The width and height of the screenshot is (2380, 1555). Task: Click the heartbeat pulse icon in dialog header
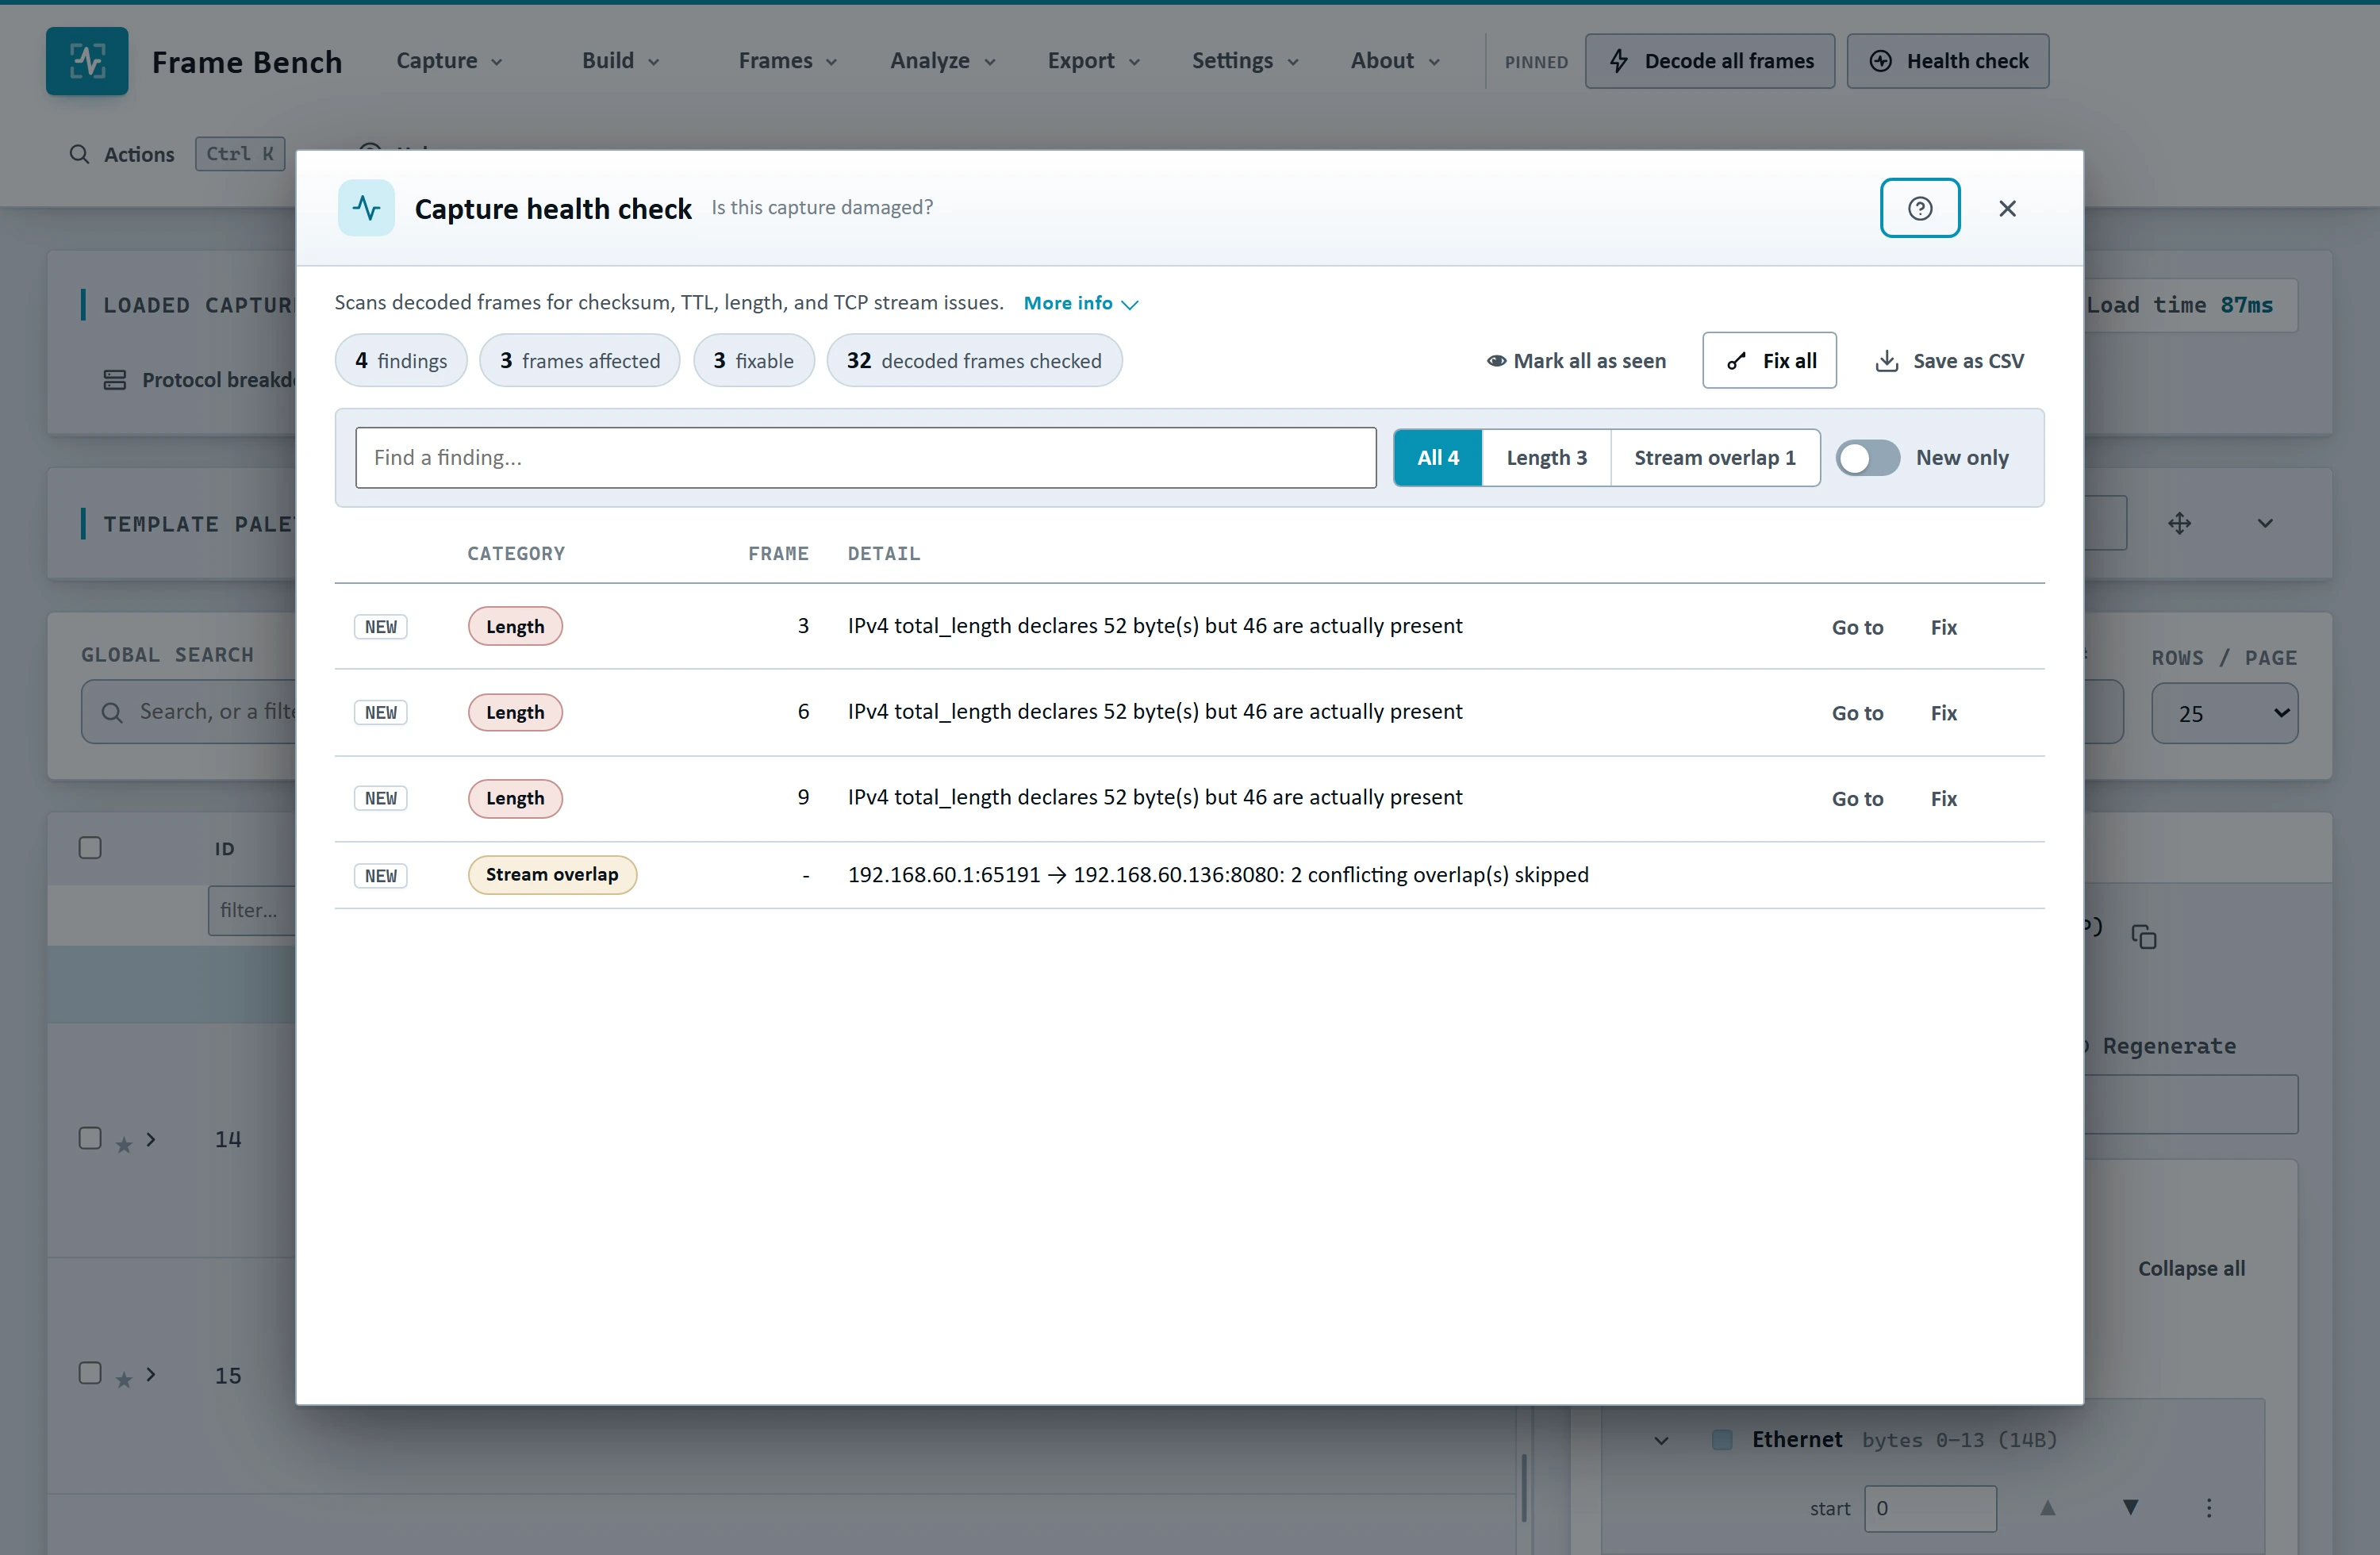366,208
